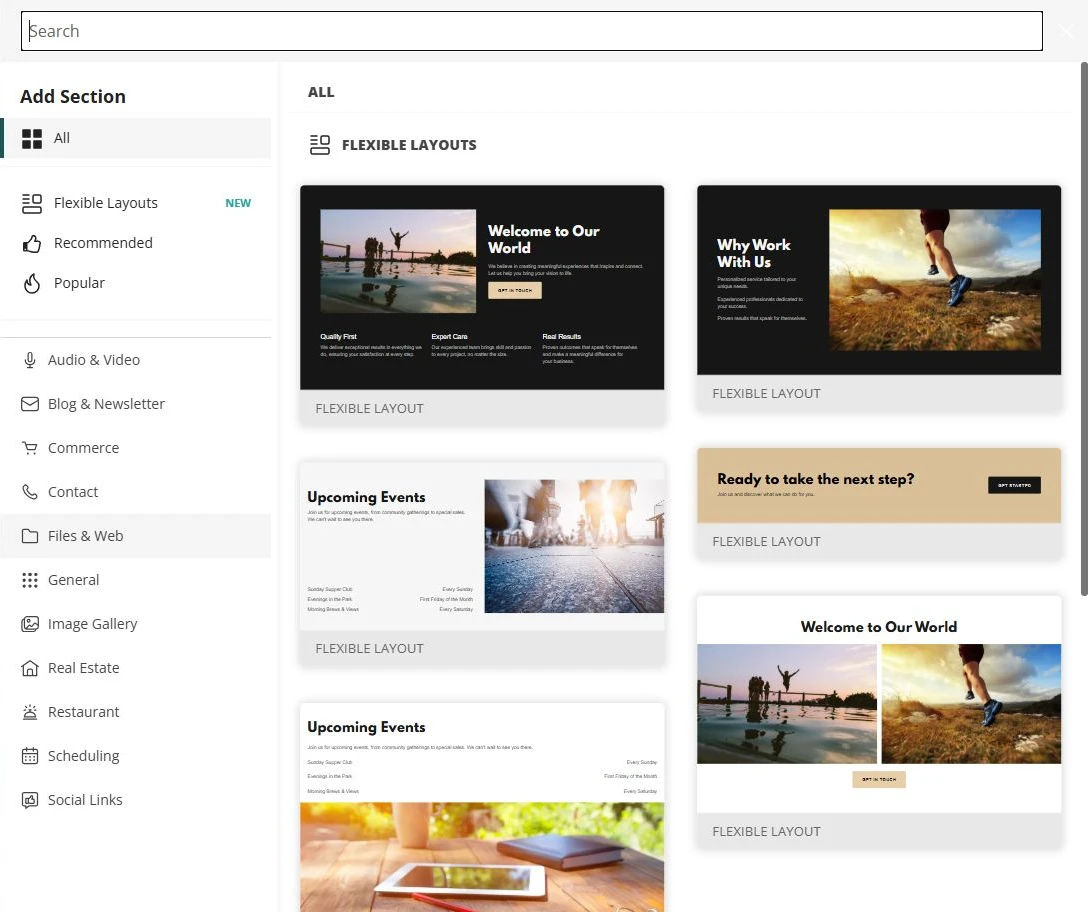
Task: Click the General dots grid icon
Action: (30, 580)
